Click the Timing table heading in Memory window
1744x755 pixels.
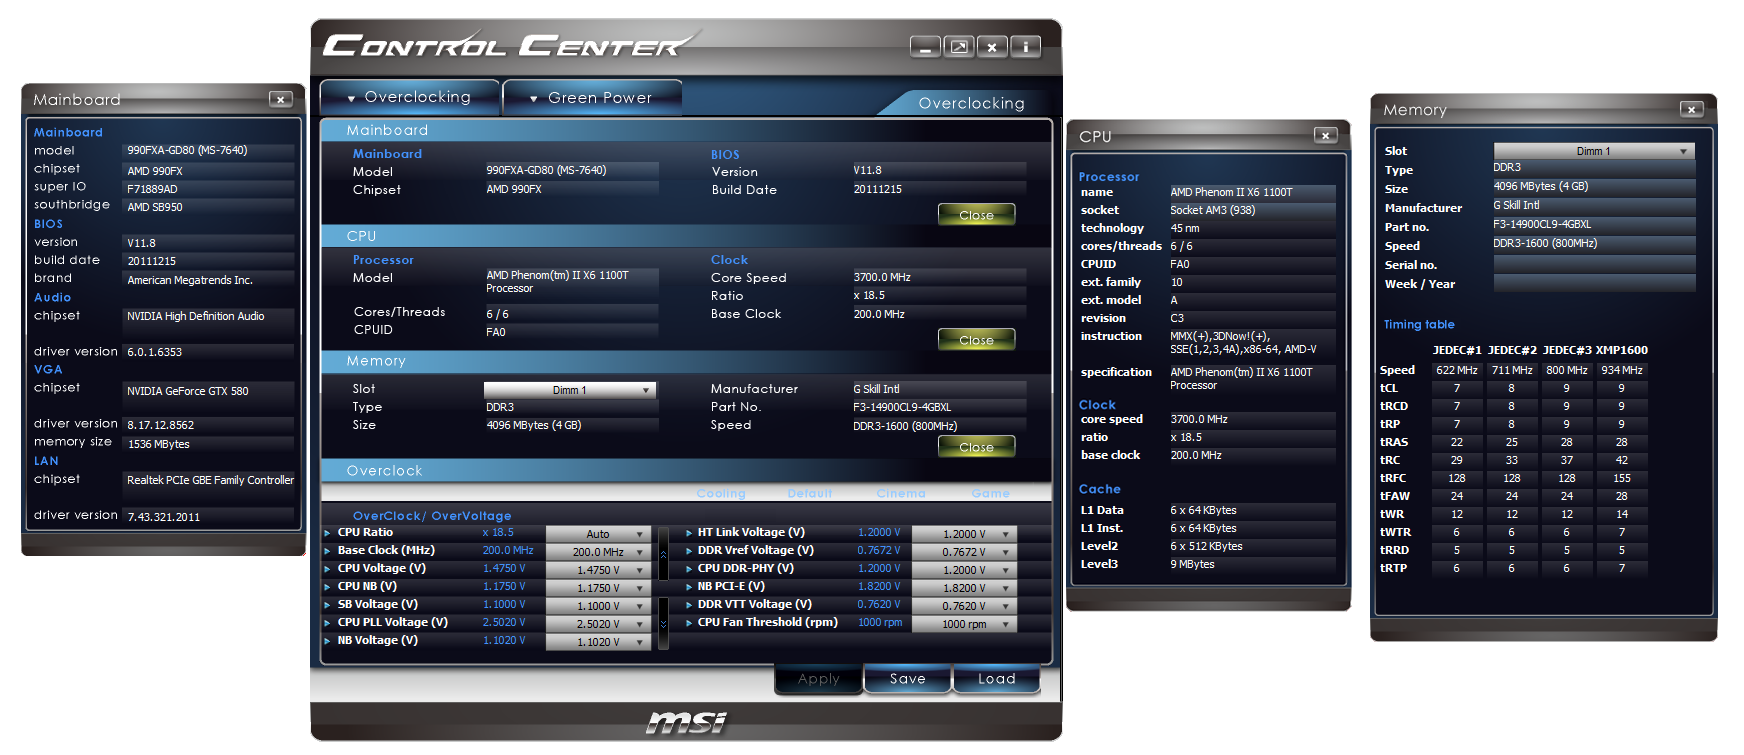1419,324
